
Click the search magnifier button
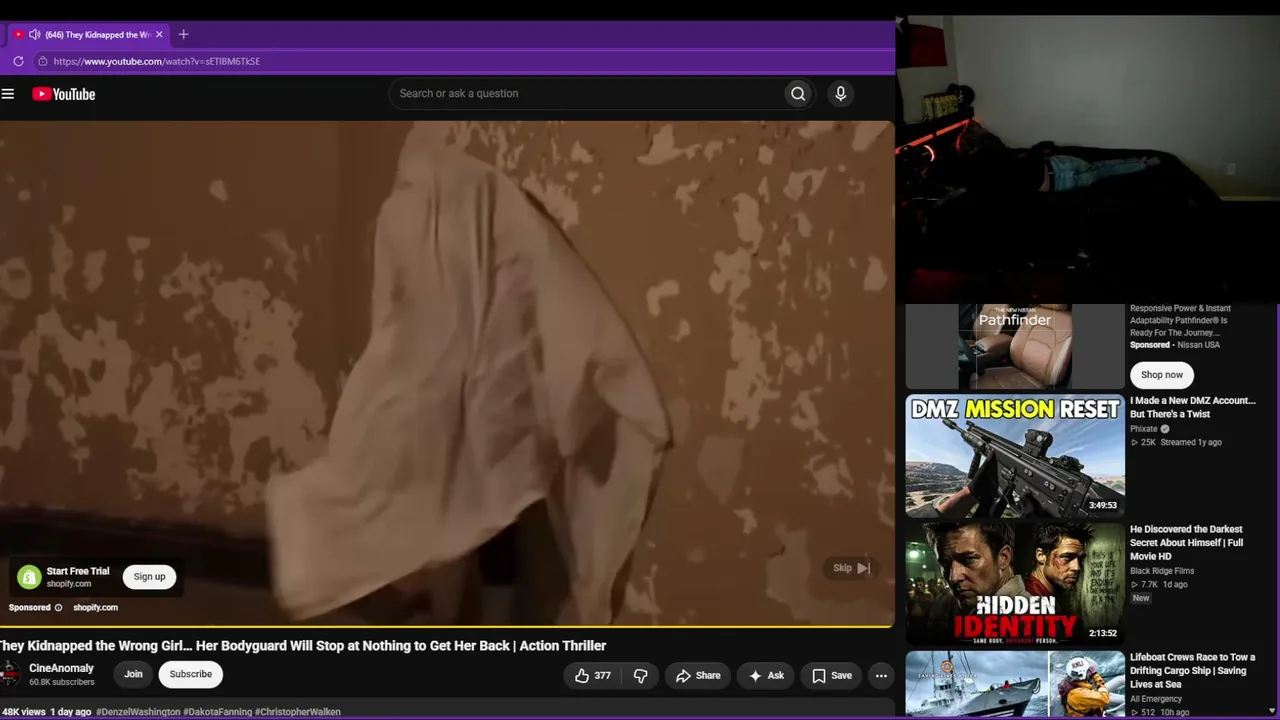(x=798, y=94)
